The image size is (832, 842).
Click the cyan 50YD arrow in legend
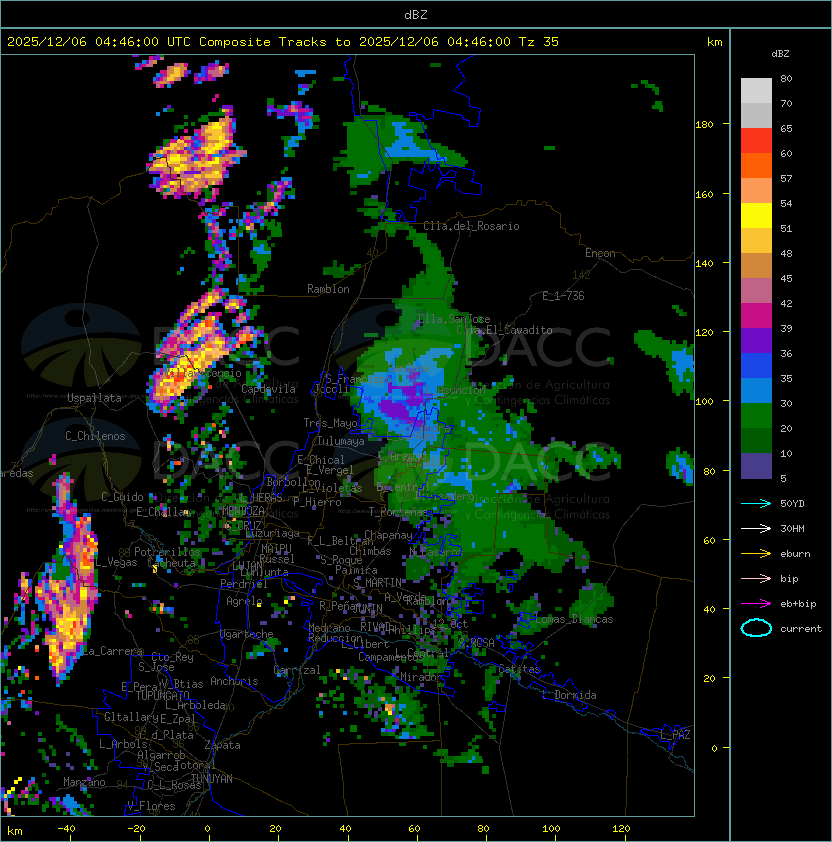(x=757, y=503)
